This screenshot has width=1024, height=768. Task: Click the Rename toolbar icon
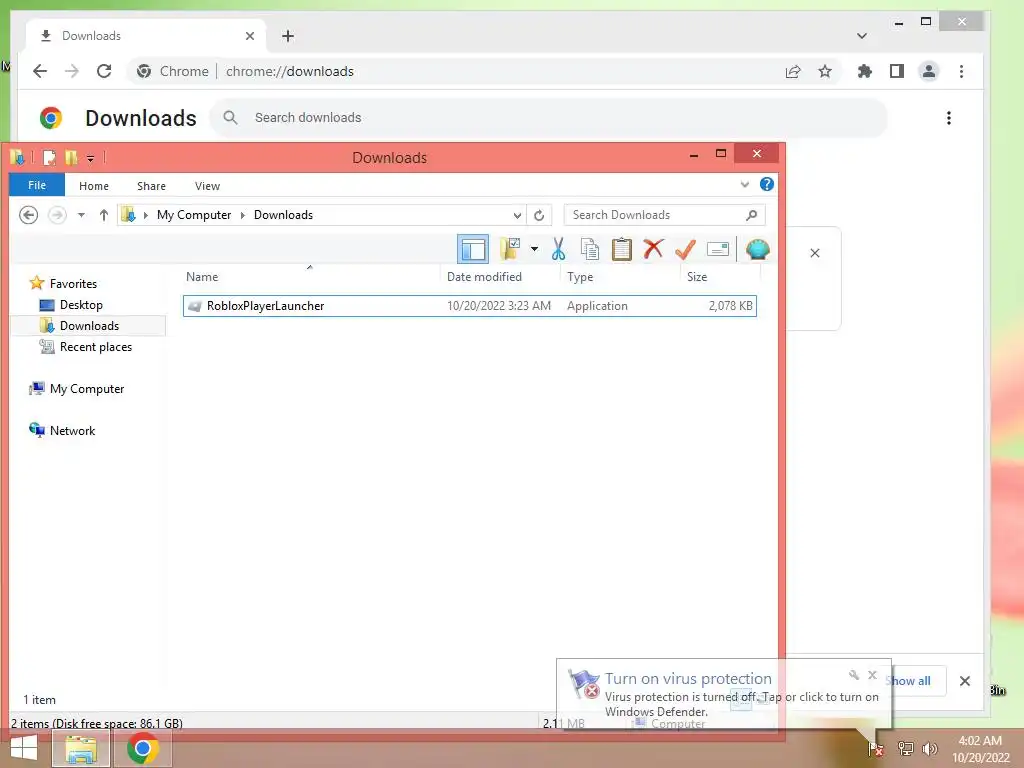coord(718,249)
